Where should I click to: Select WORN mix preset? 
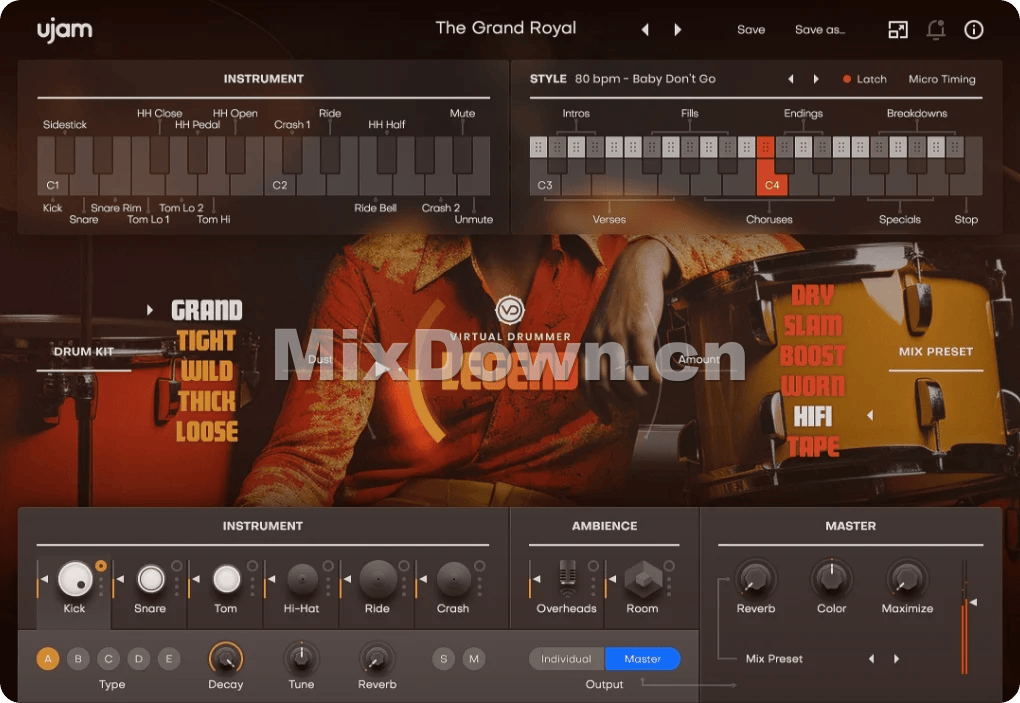(x=812, y=386)
